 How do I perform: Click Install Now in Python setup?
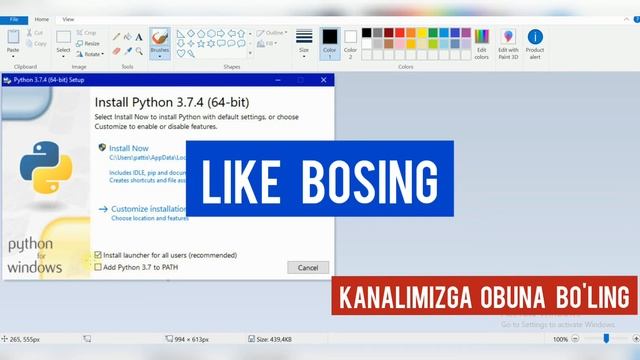click(129, 148)
